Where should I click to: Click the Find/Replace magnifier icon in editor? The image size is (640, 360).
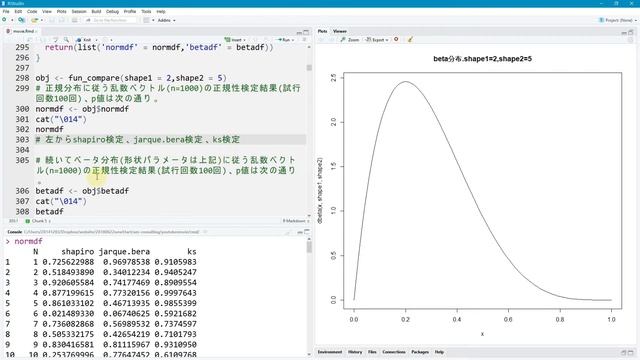pos(66,40)
